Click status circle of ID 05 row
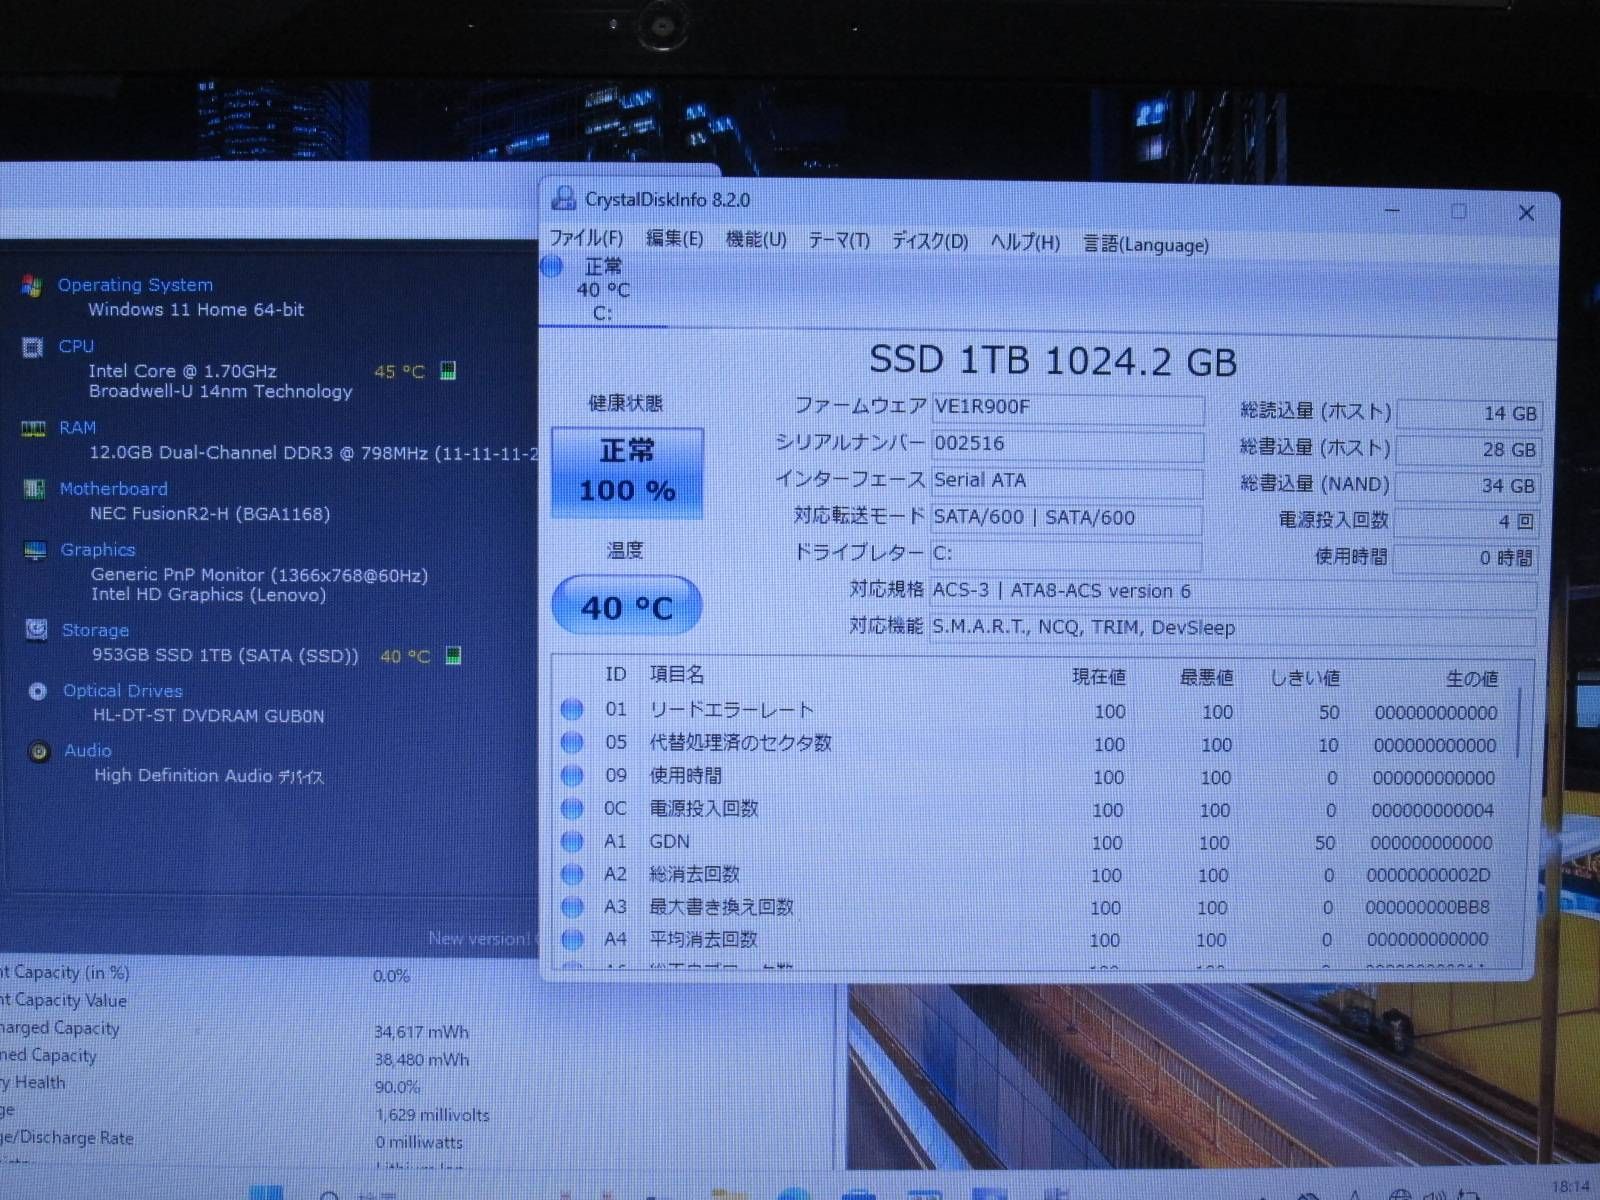1600x1200 pixels. pyautogui.click(x=572, y=743)
